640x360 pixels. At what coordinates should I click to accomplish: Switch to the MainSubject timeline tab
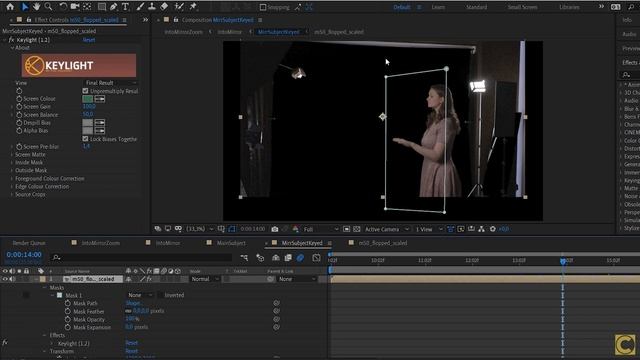(x=231, y=243)
